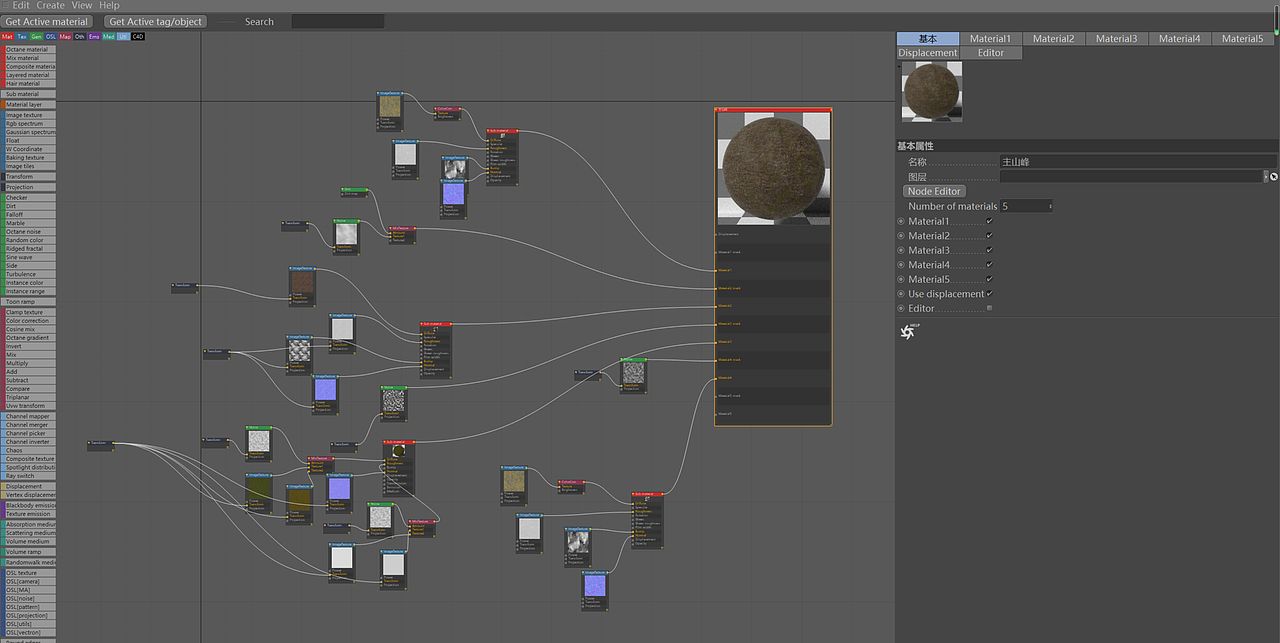
Task: Toggle the C4D filter tag
Action: [138, 36]
